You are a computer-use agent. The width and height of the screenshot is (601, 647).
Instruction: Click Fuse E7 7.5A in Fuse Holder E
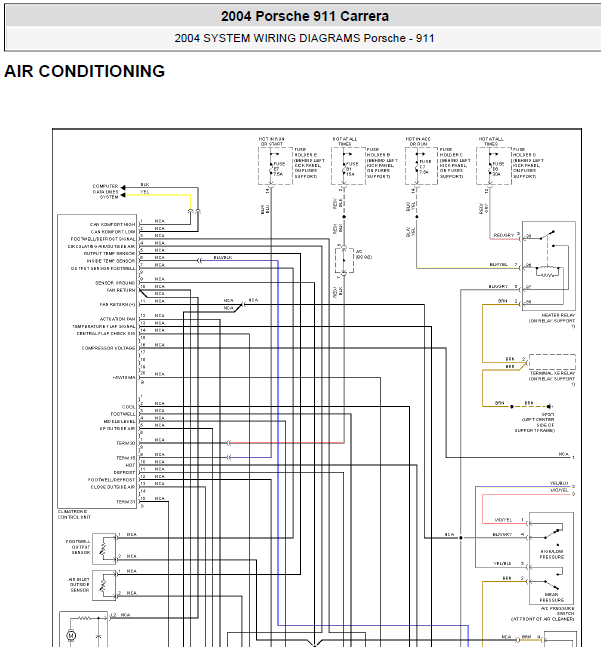click(275, 168)
